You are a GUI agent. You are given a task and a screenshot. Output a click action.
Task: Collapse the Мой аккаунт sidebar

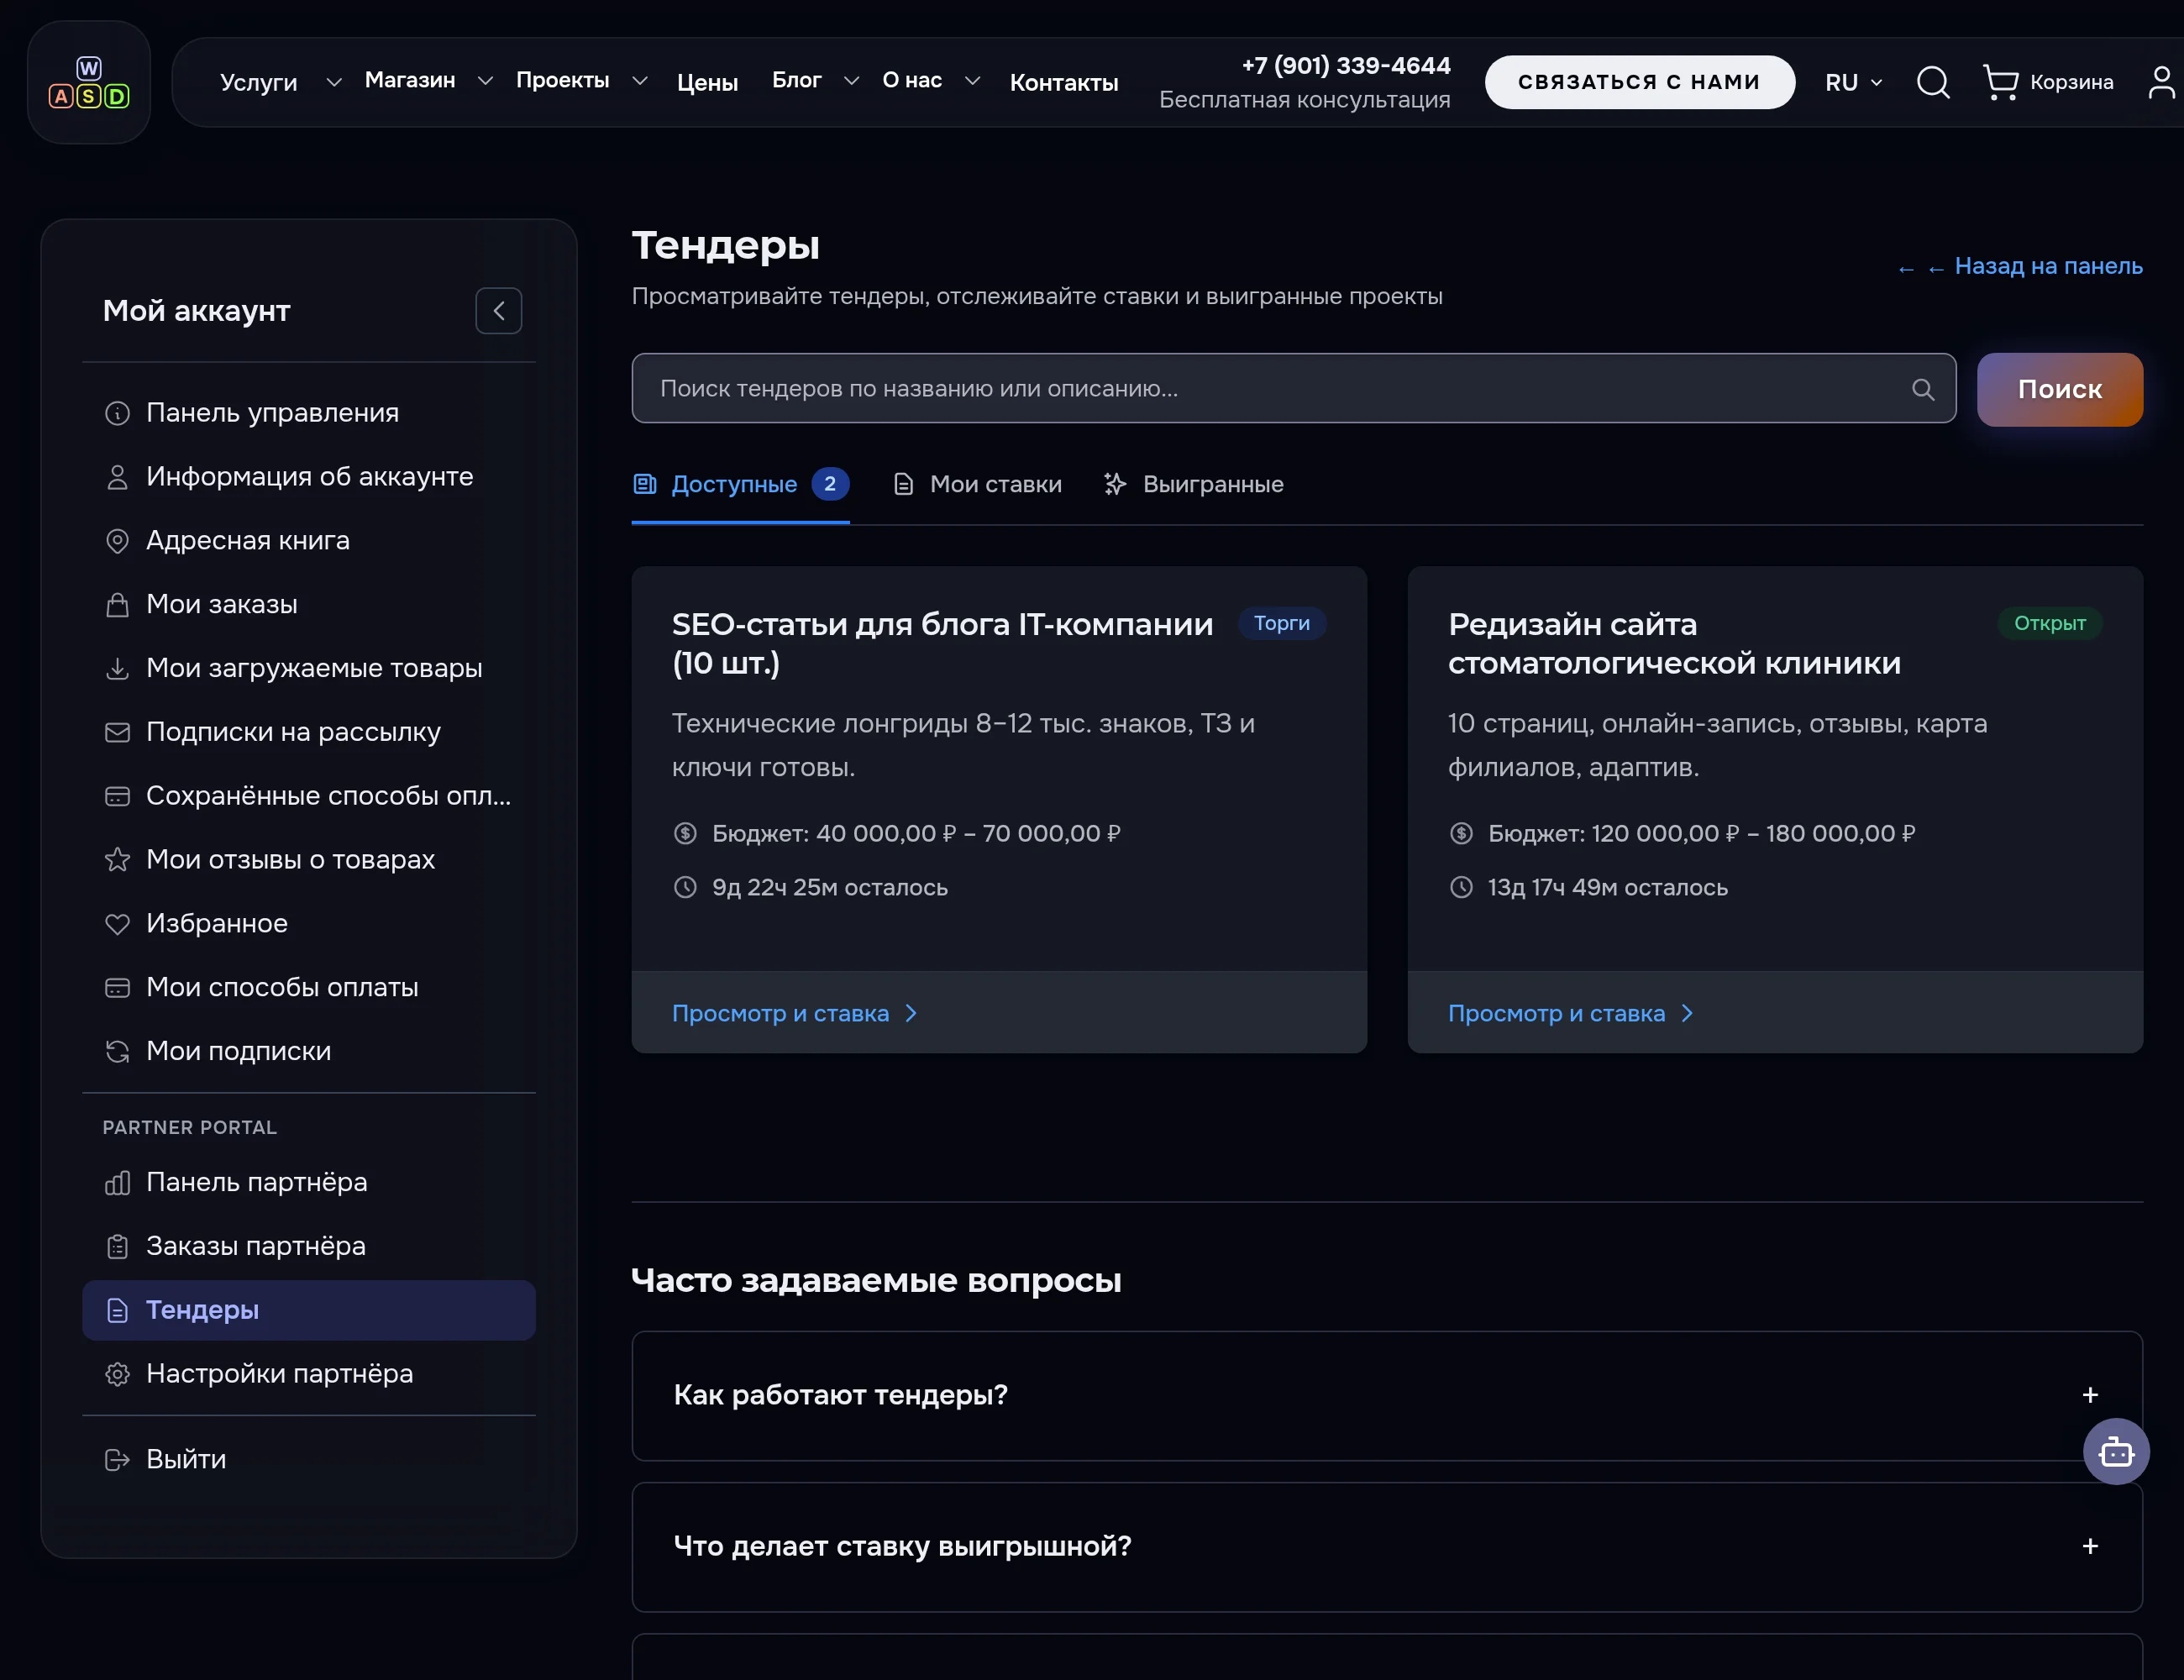click(x=498, y=311)
